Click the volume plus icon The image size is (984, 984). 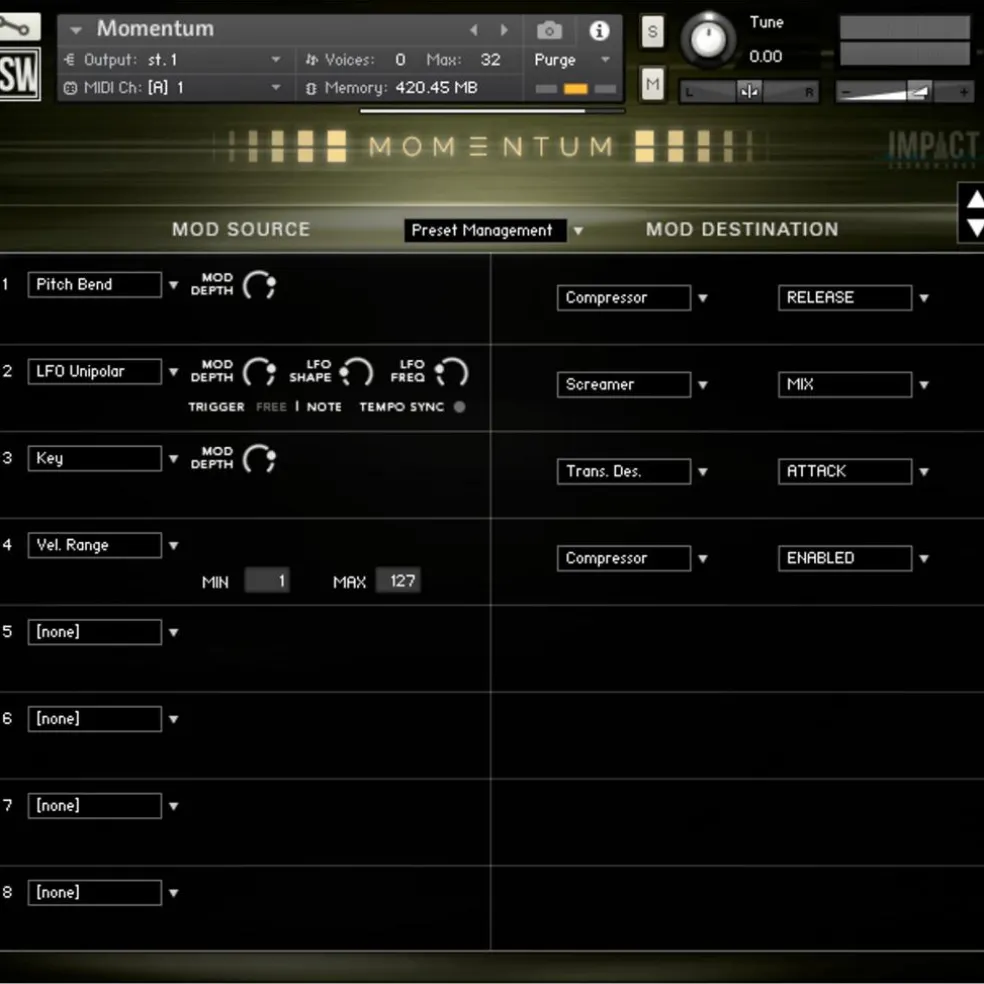click(x=963, y=93)
